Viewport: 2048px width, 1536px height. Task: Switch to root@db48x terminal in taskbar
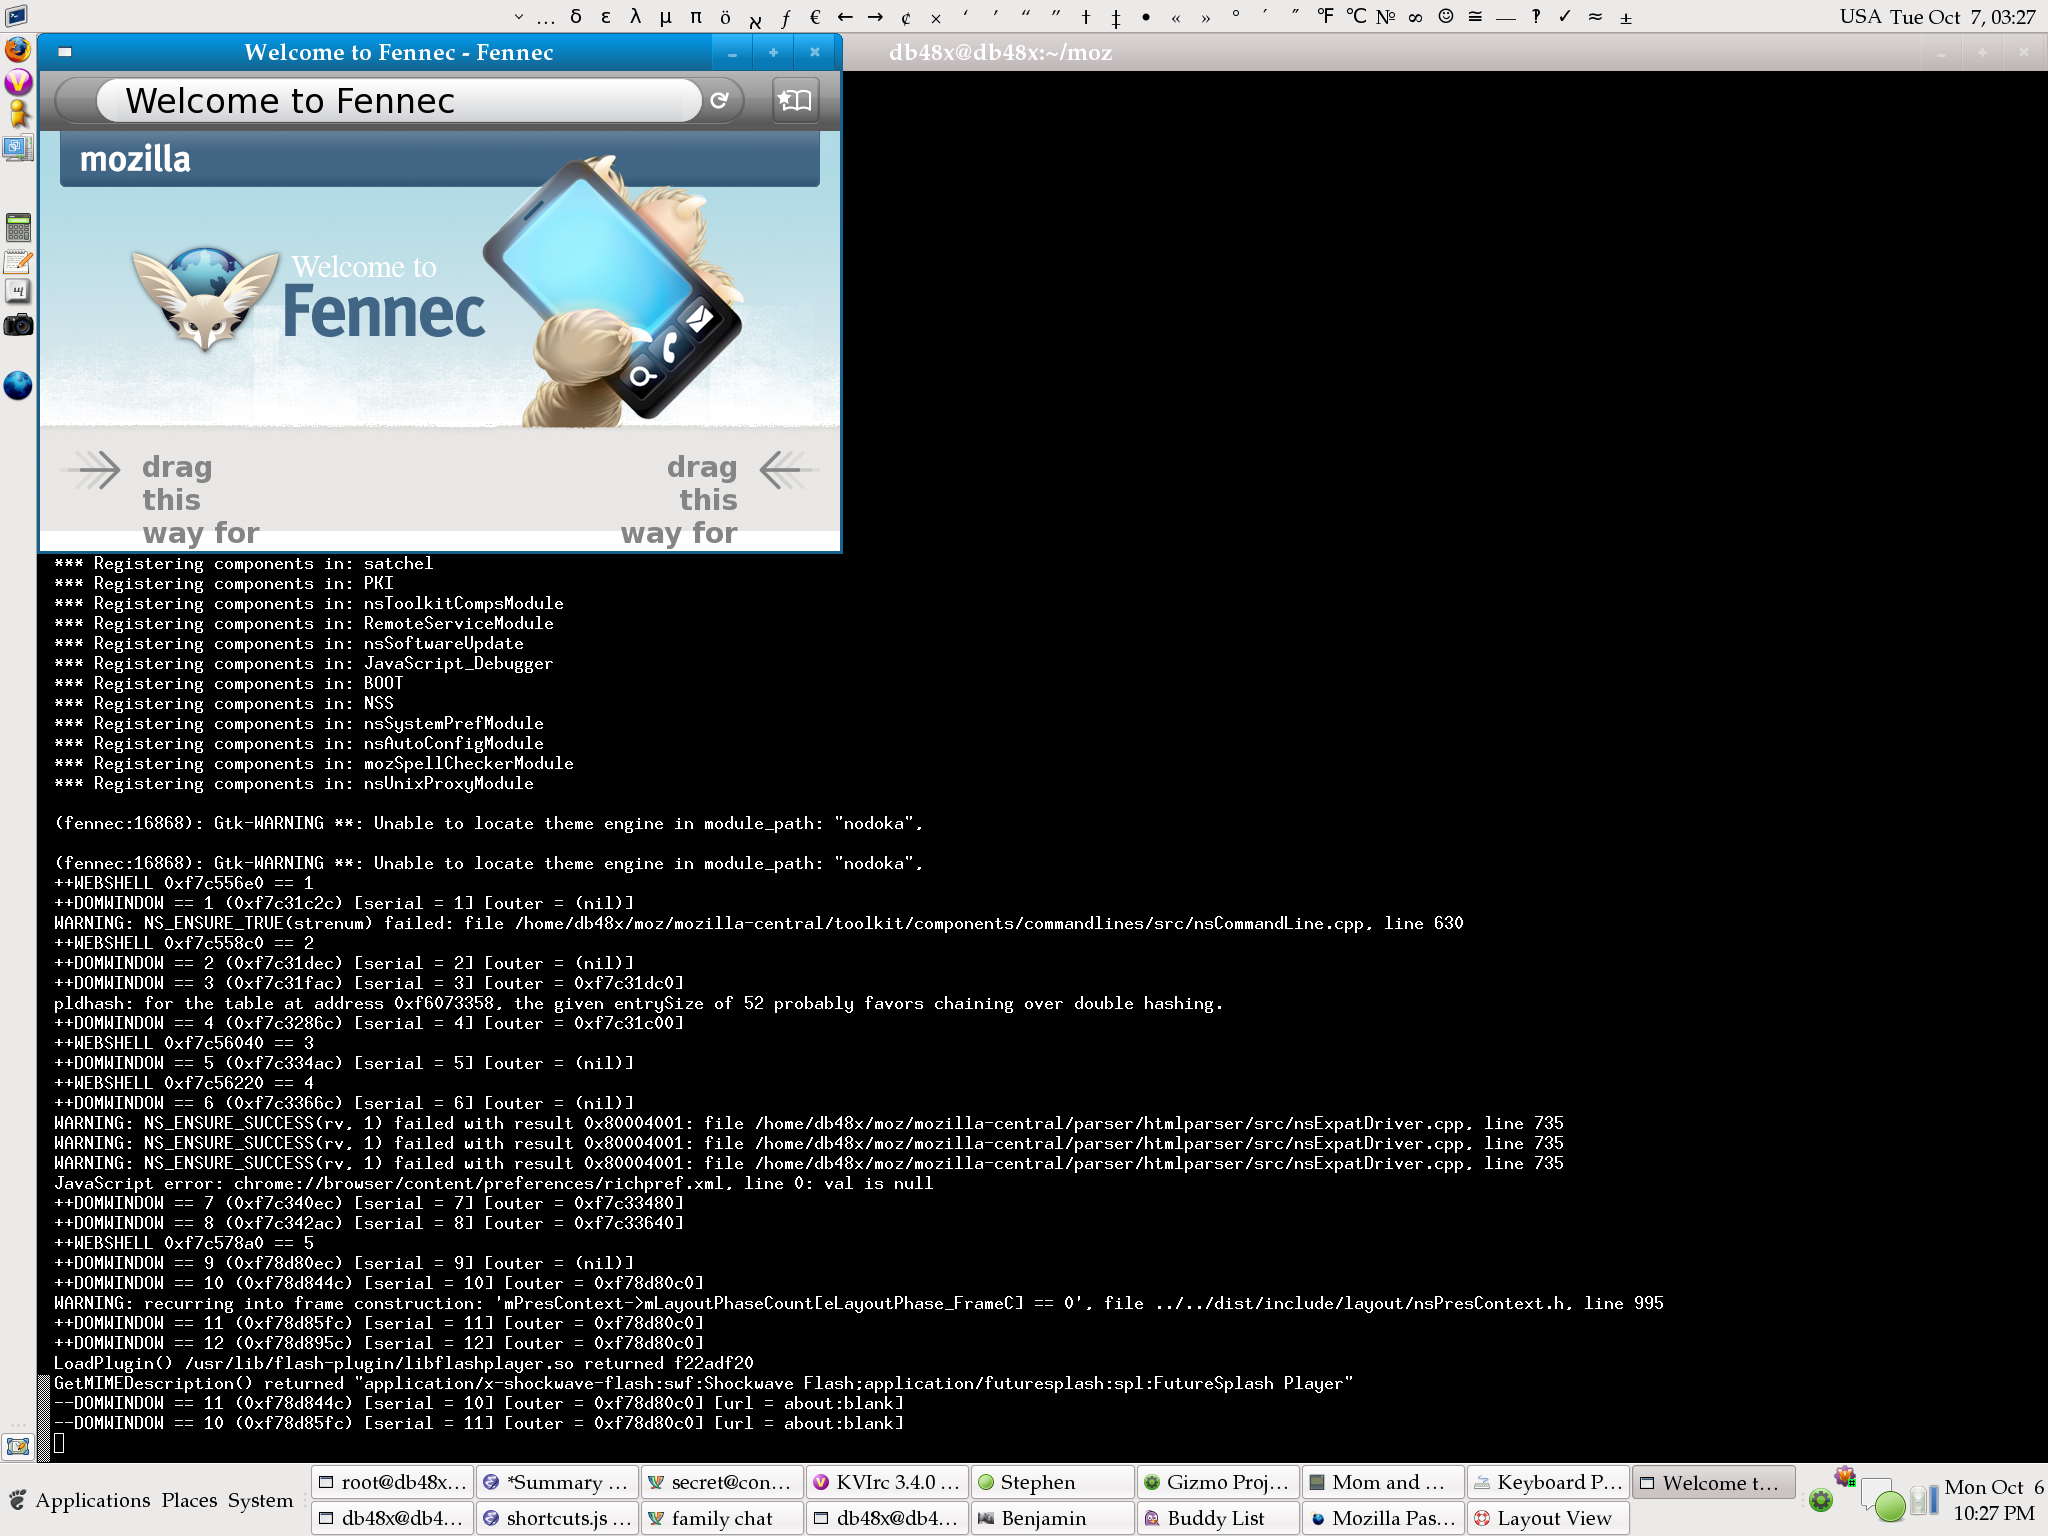click(392, 1482)
